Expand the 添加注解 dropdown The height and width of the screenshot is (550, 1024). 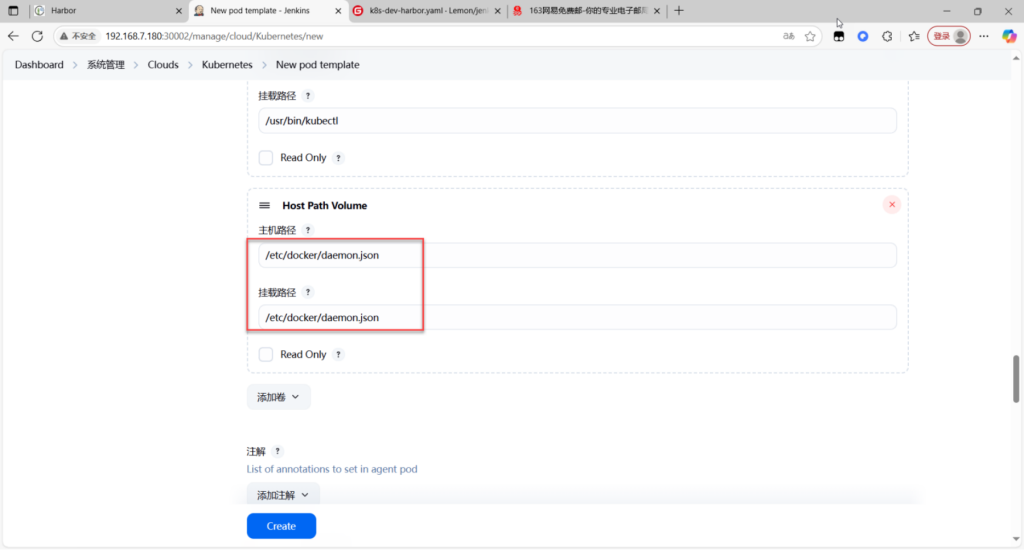pyautogui.click(x=283, y=494)
